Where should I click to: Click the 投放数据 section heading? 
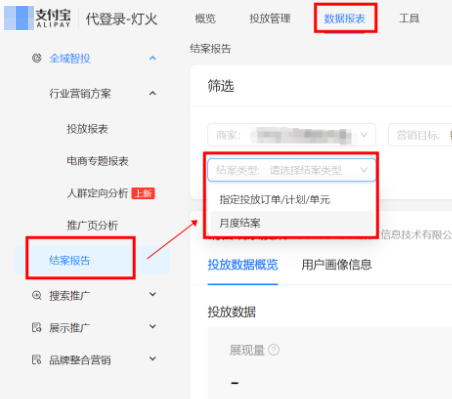pyautogui.click(x=232, y=312)
